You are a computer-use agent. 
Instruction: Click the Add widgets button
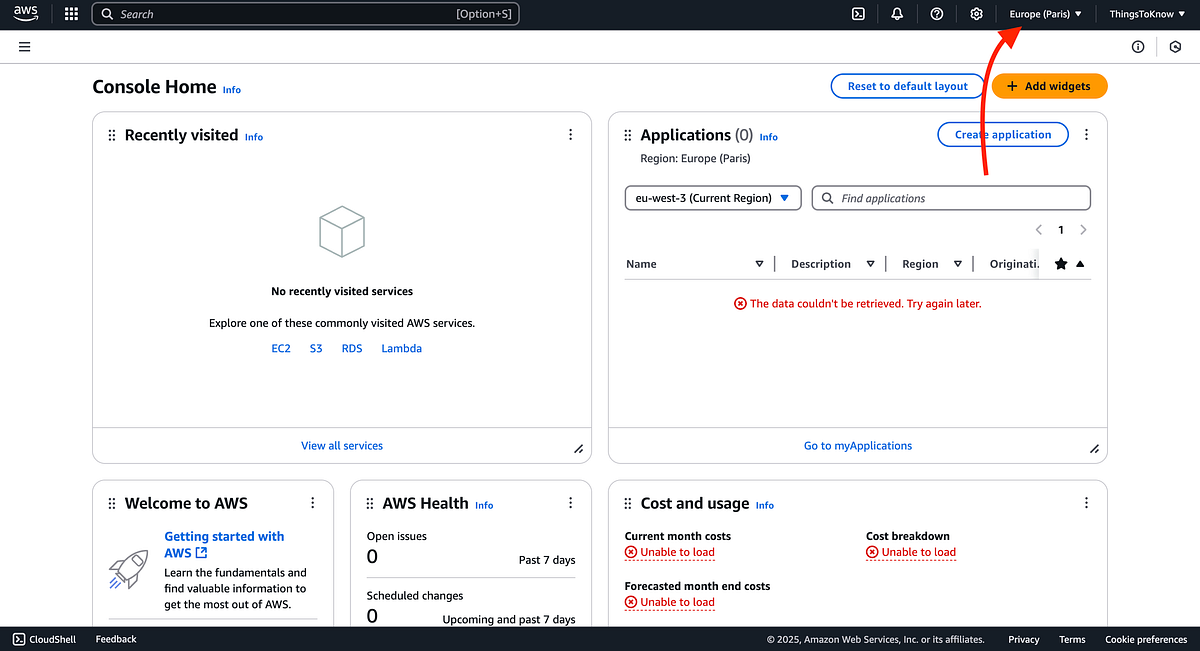1049,86
